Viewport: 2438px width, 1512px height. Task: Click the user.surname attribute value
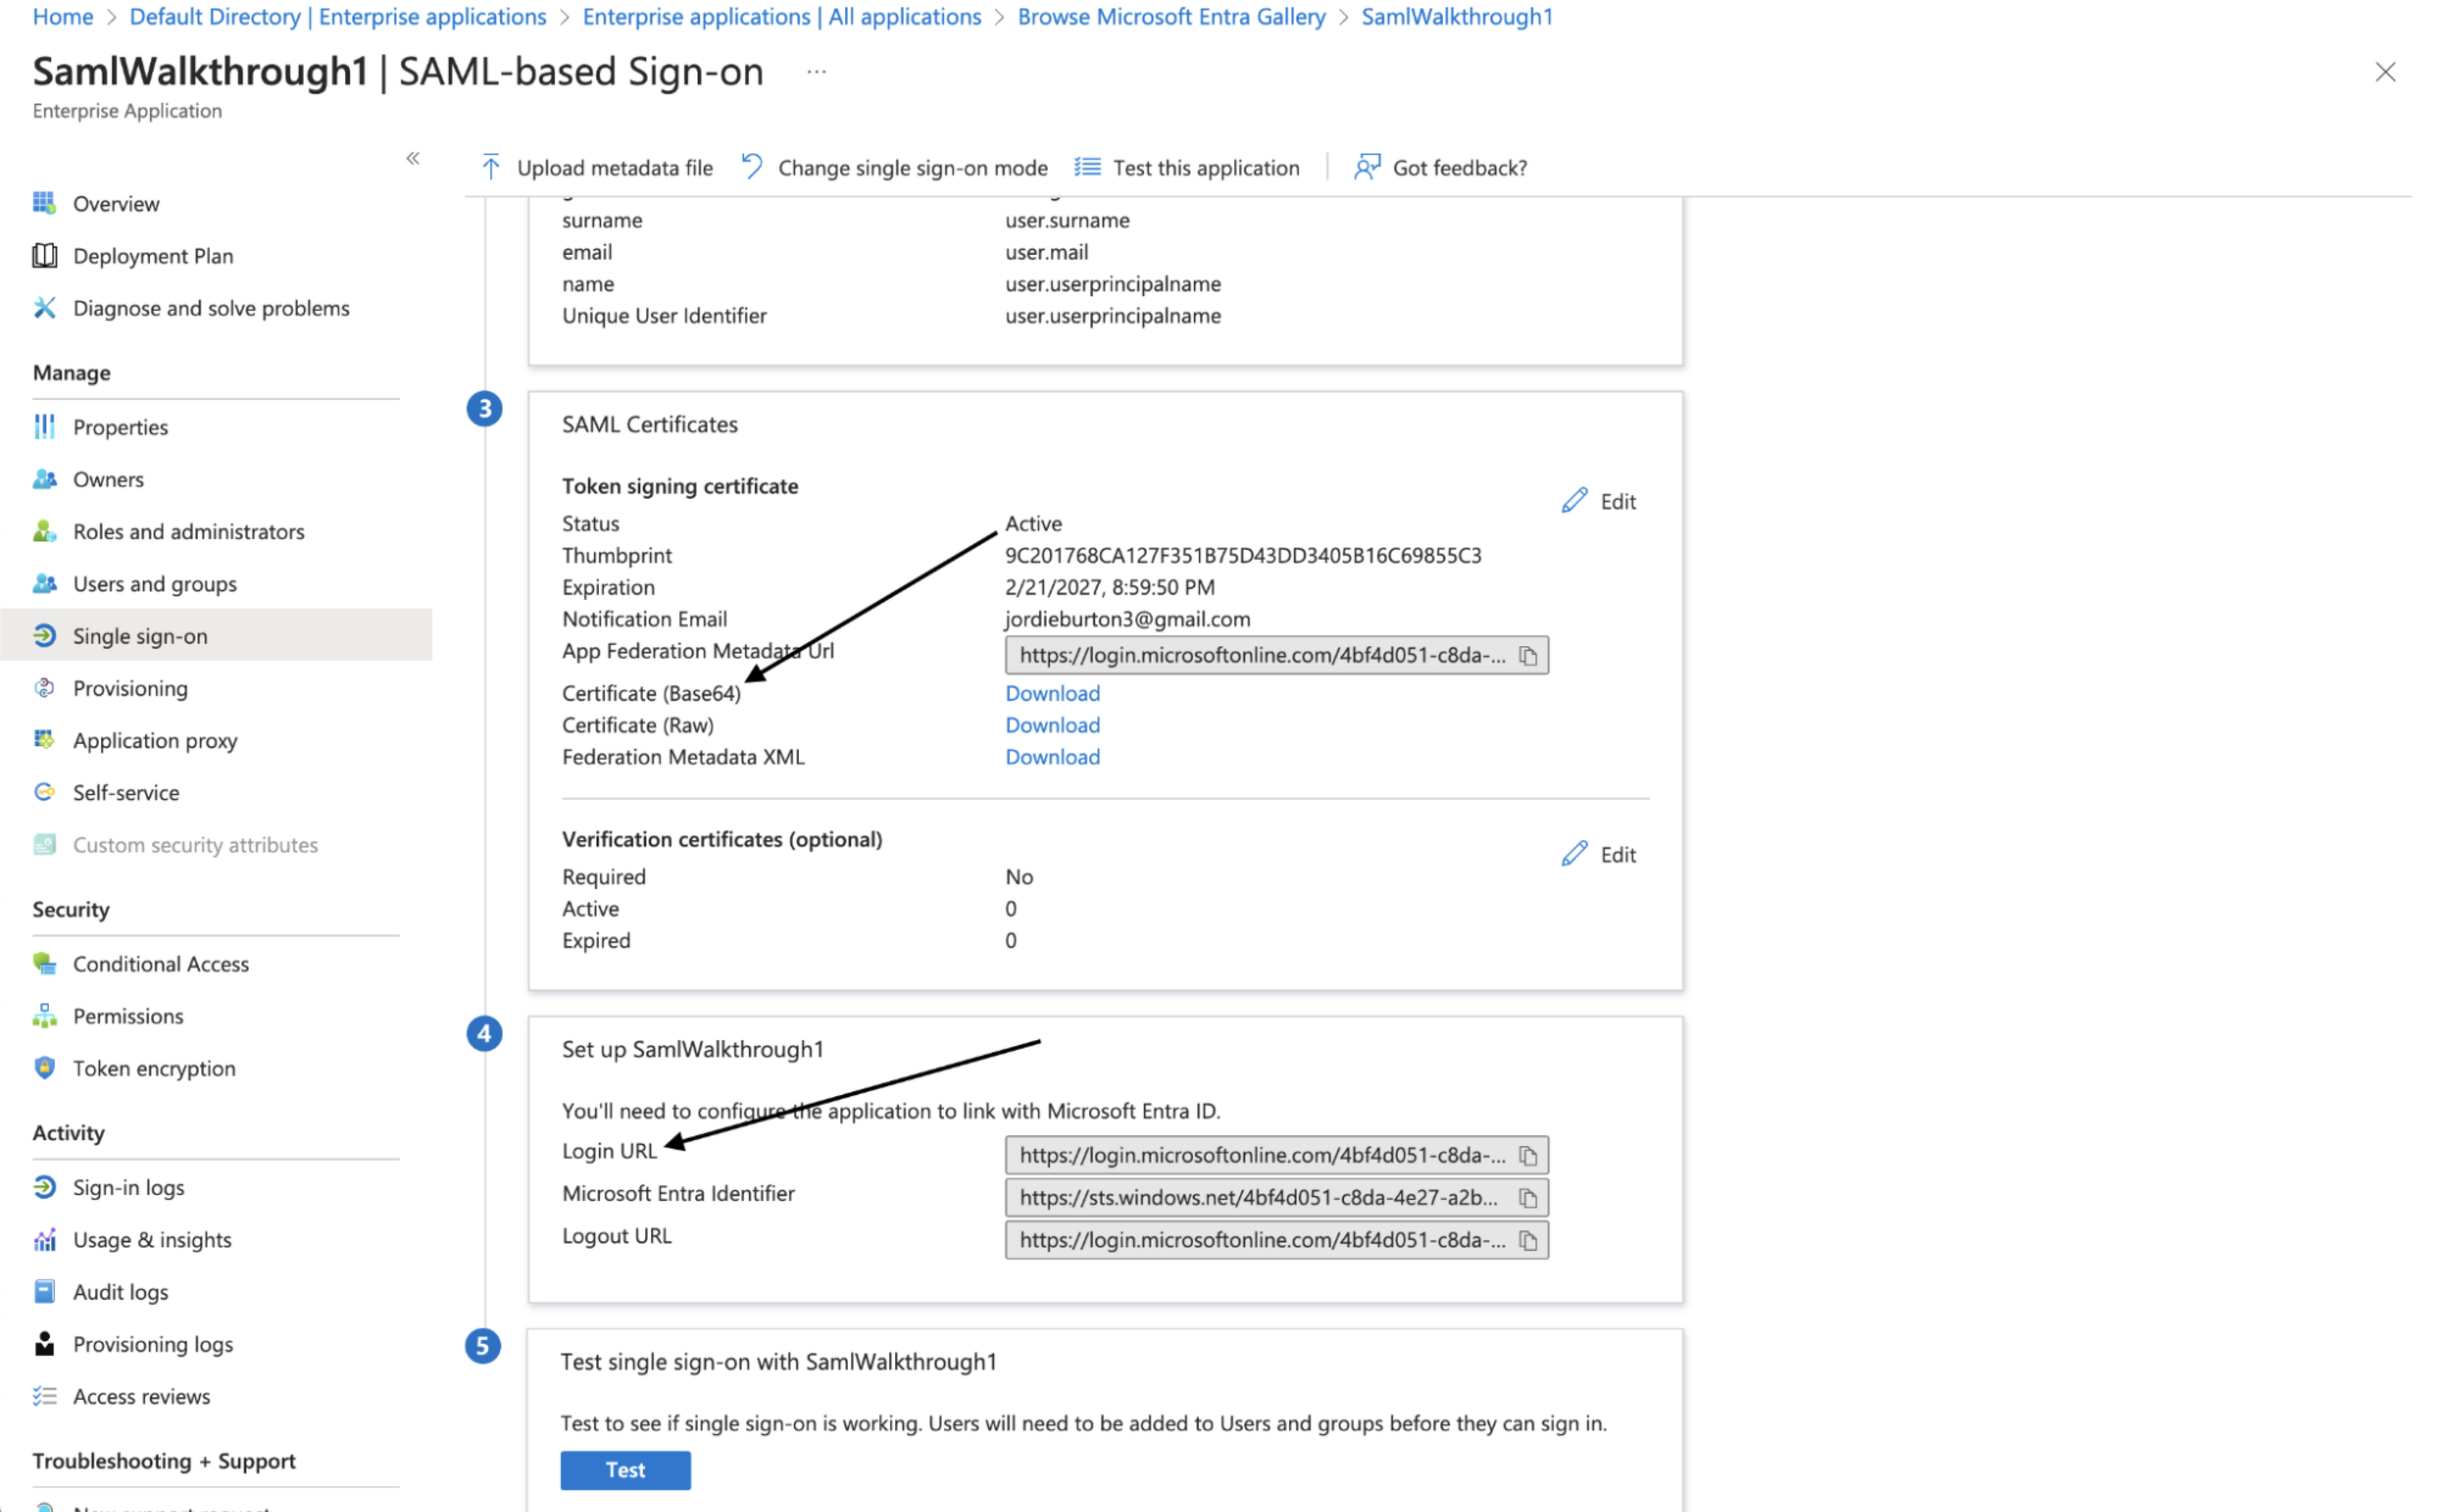tap(1067, 220)
